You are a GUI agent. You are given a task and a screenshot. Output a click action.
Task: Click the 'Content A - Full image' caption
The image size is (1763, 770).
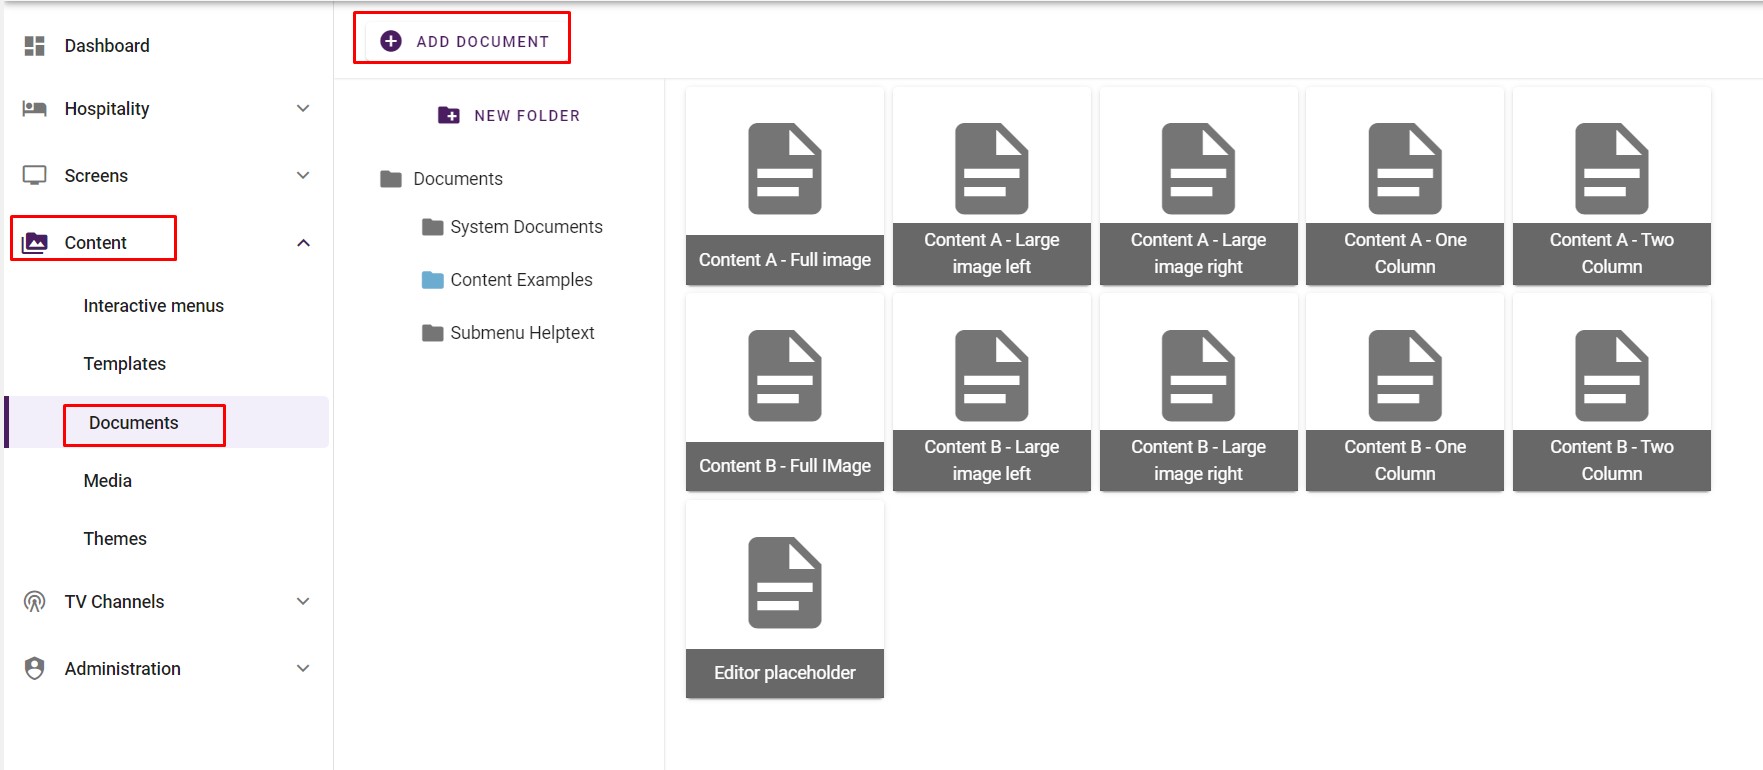pyautogui.click(x=785, y=260)
